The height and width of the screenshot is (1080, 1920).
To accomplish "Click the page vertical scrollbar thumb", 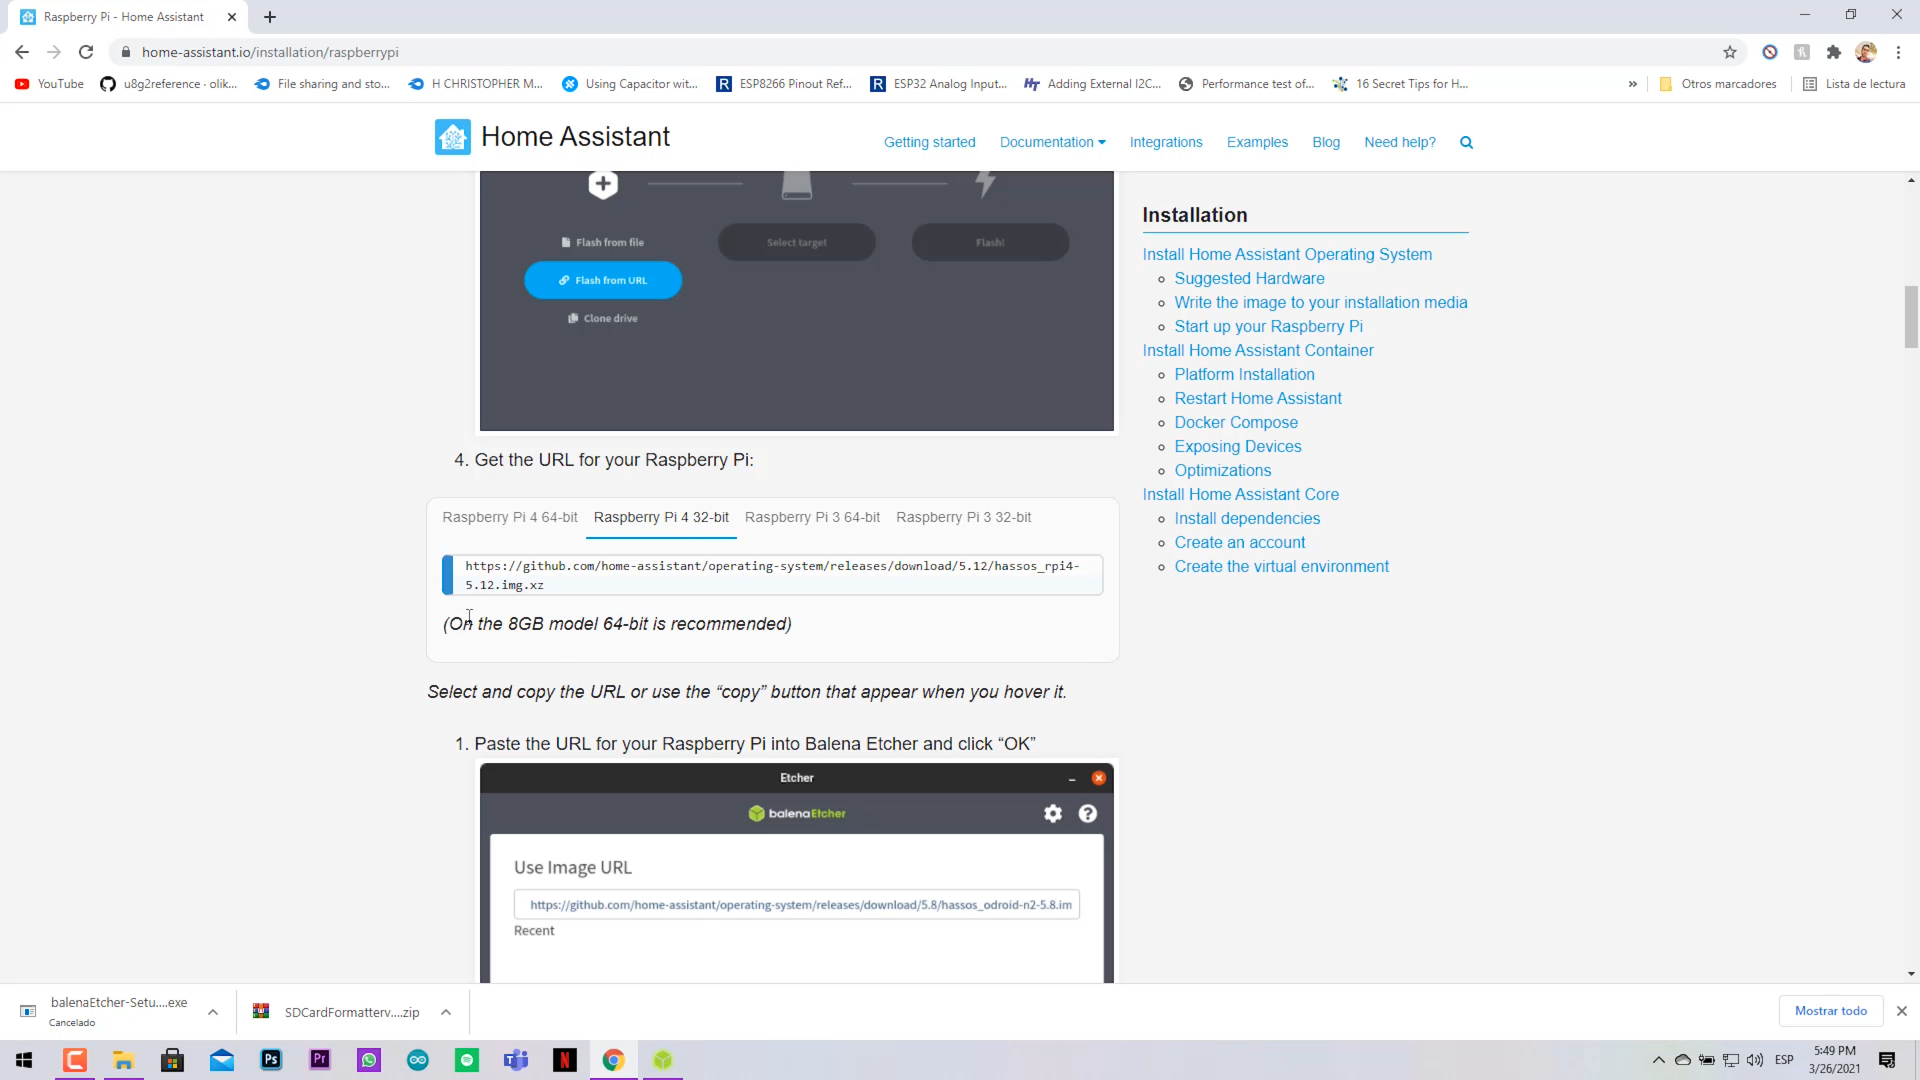I will tap(1911, 317).
